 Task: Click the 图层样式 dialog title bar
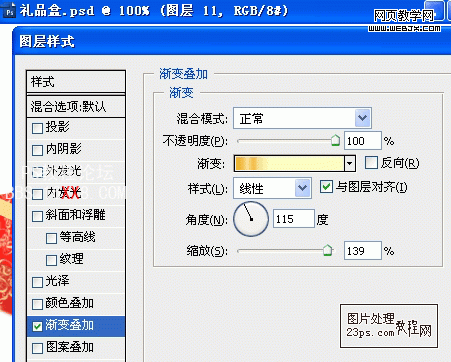coord(232,42)
